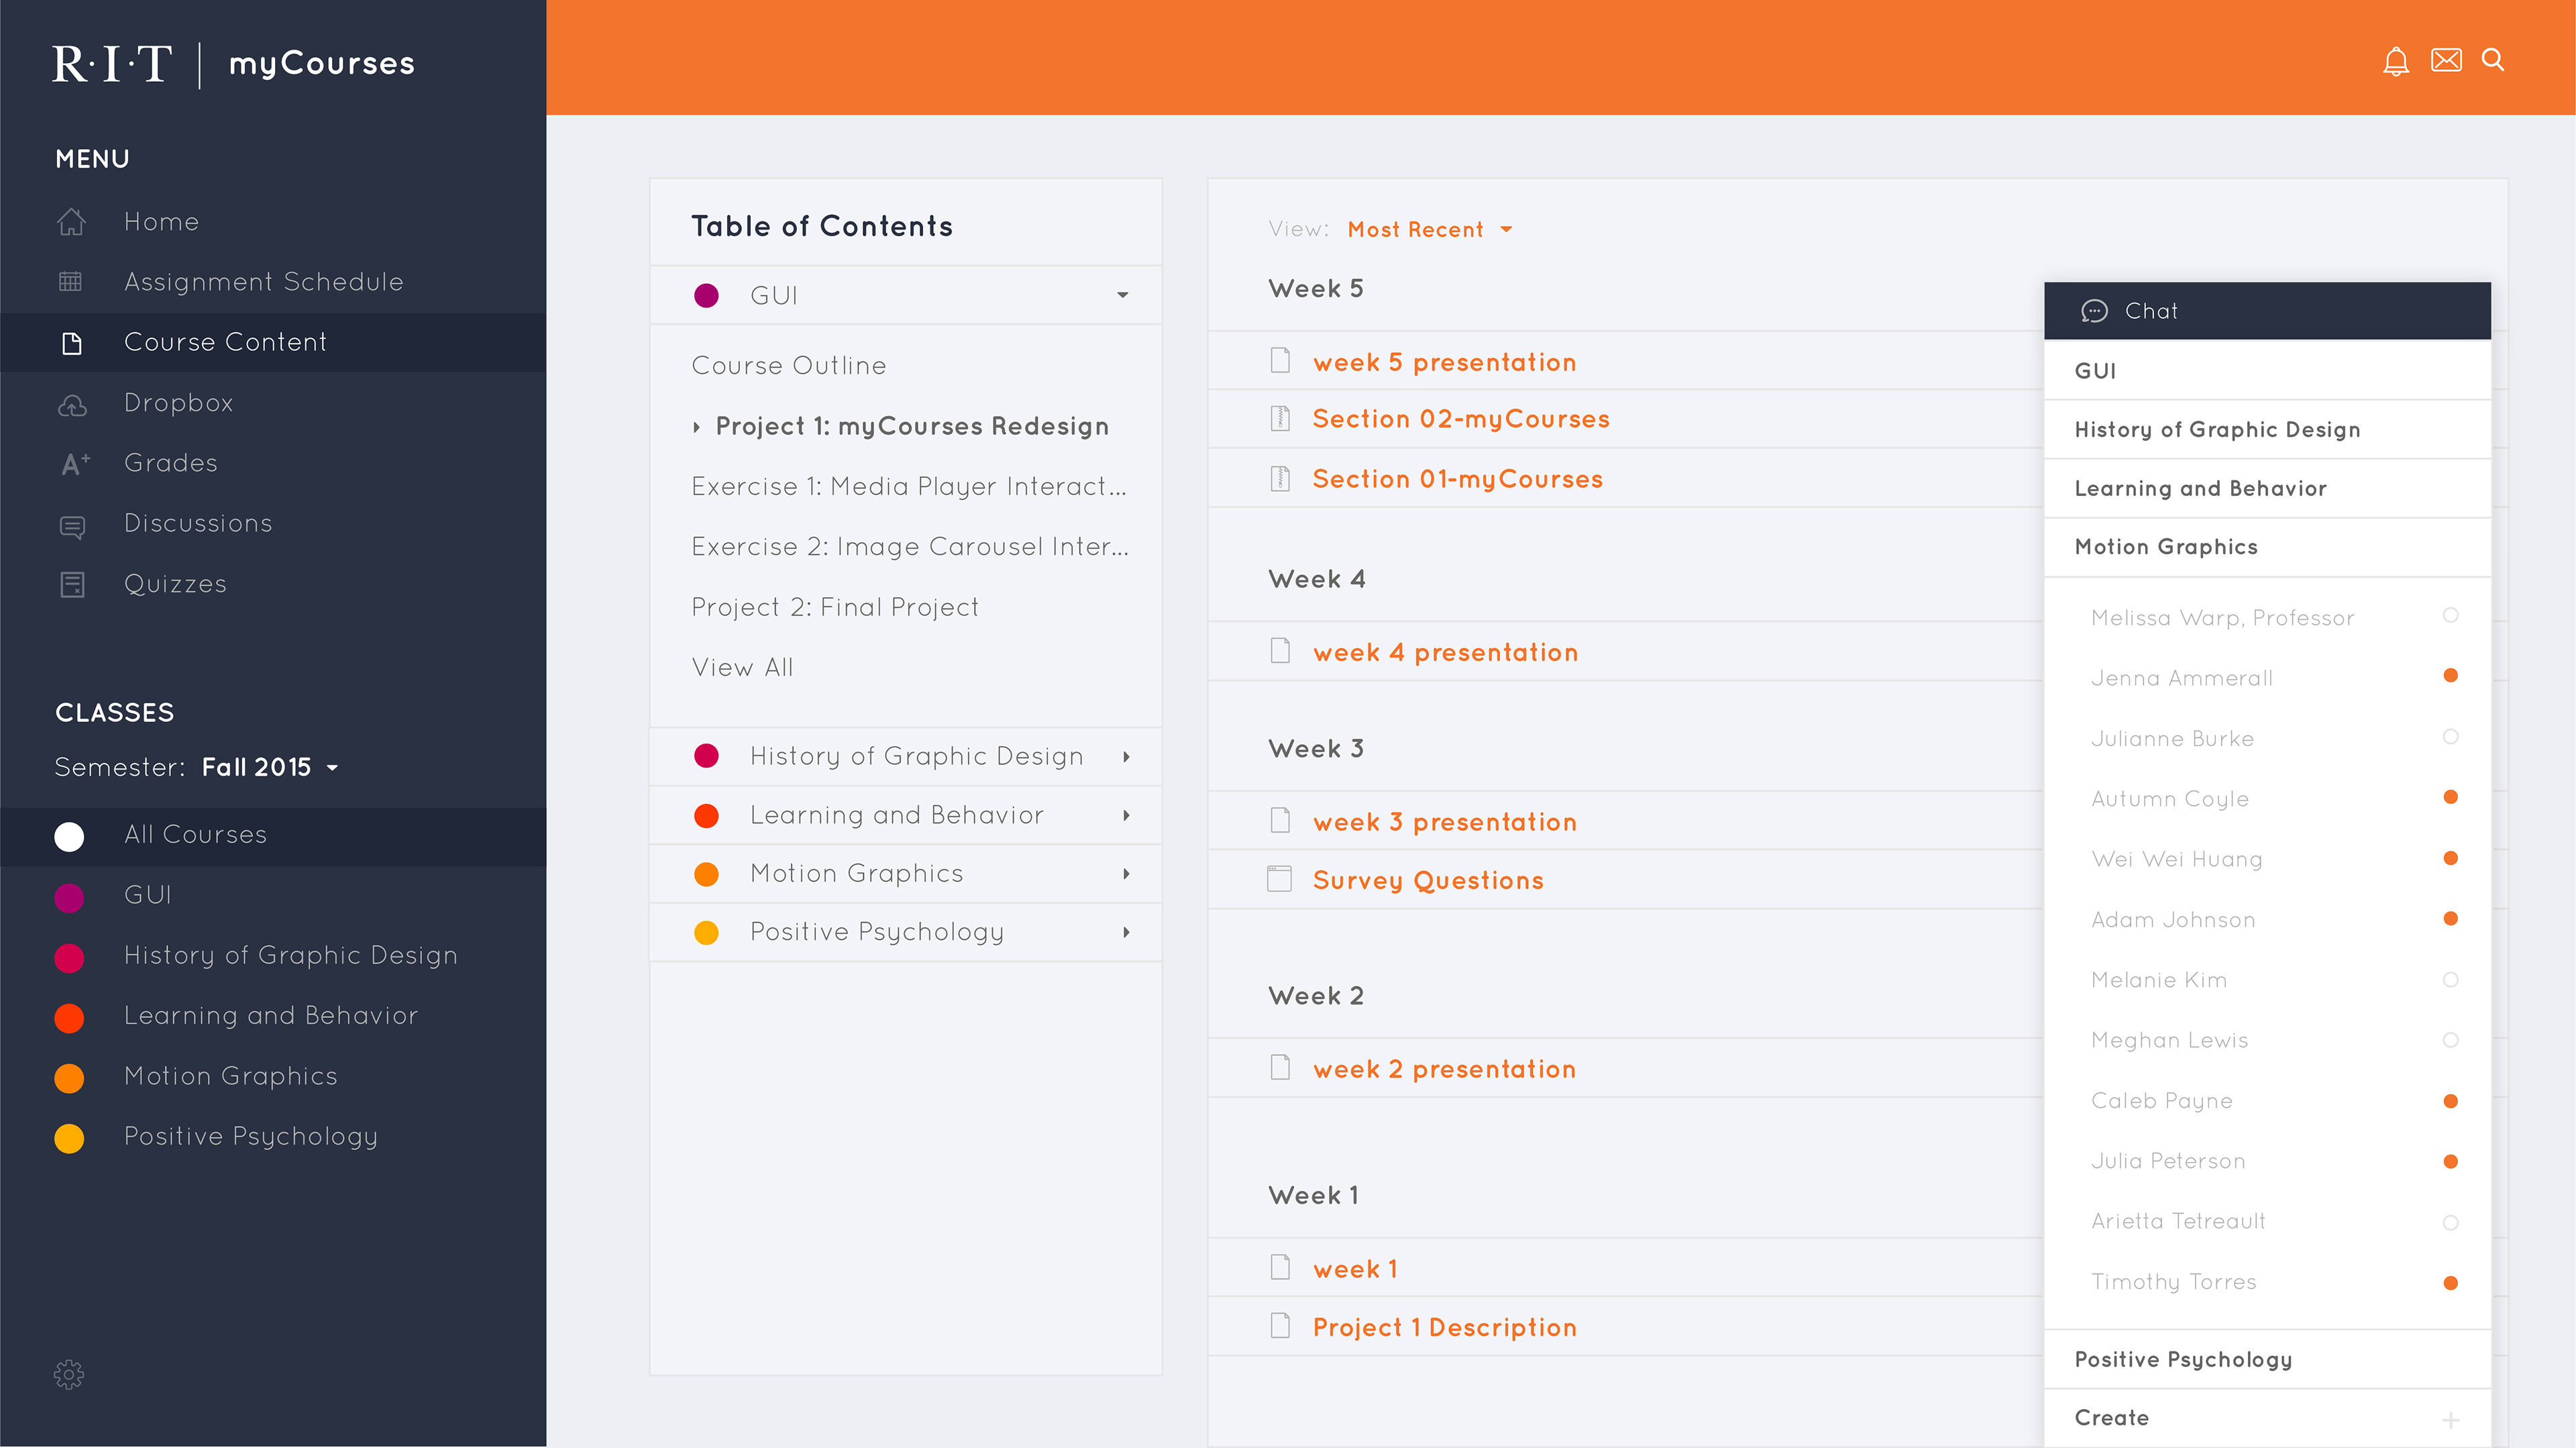Click the file icon beside week 2 presentation
This screenshot has width=2576, height=1448.
tap(1280, 1067)
